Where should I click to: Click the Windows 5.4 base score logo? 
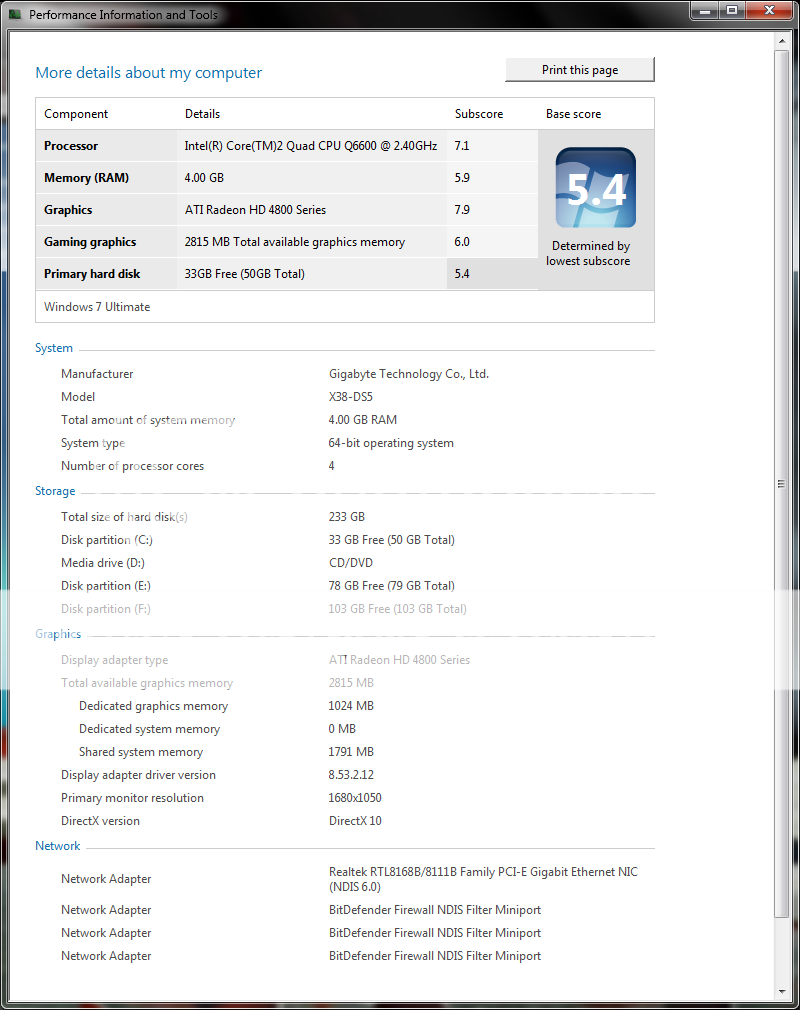(595, 188)
